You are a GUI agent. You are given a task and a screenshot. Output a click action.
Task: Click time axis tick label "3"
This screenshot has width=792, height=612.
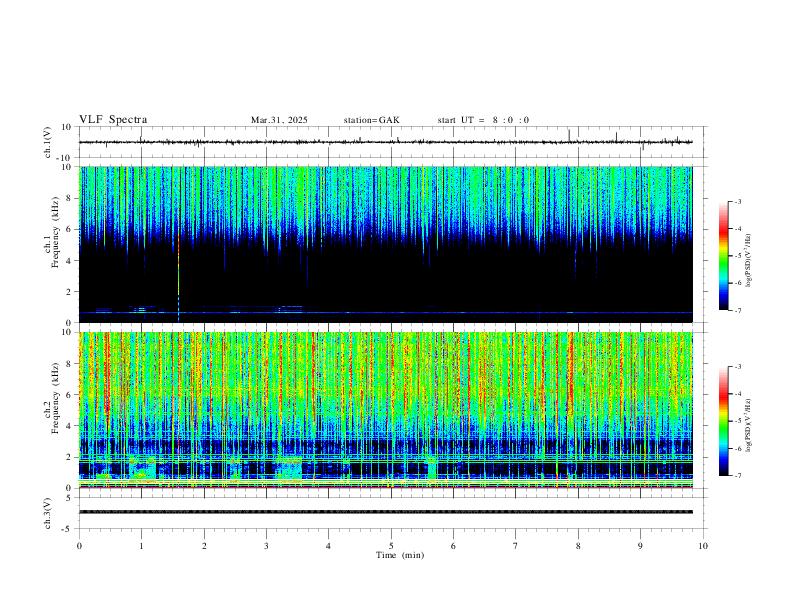pos(266,546)
